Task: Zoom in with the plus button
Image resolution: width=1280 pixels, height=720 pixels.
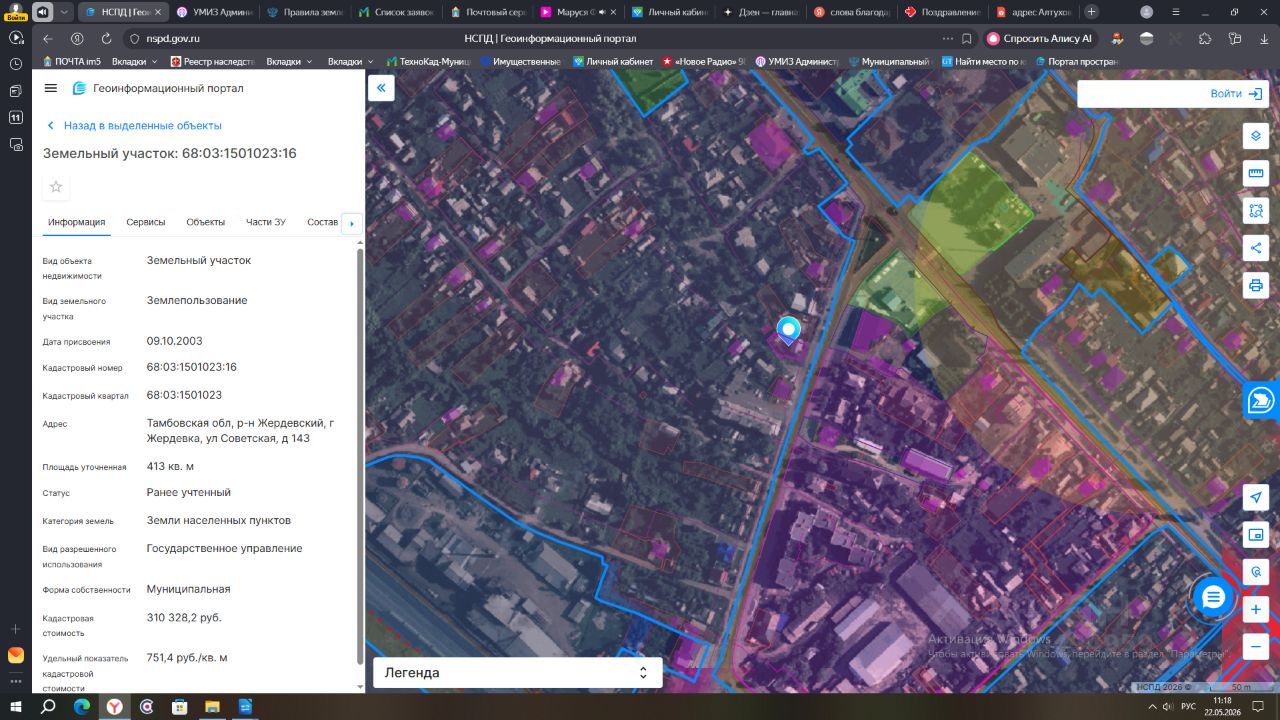Action: pyautogui.click(x=1256, y=609)
